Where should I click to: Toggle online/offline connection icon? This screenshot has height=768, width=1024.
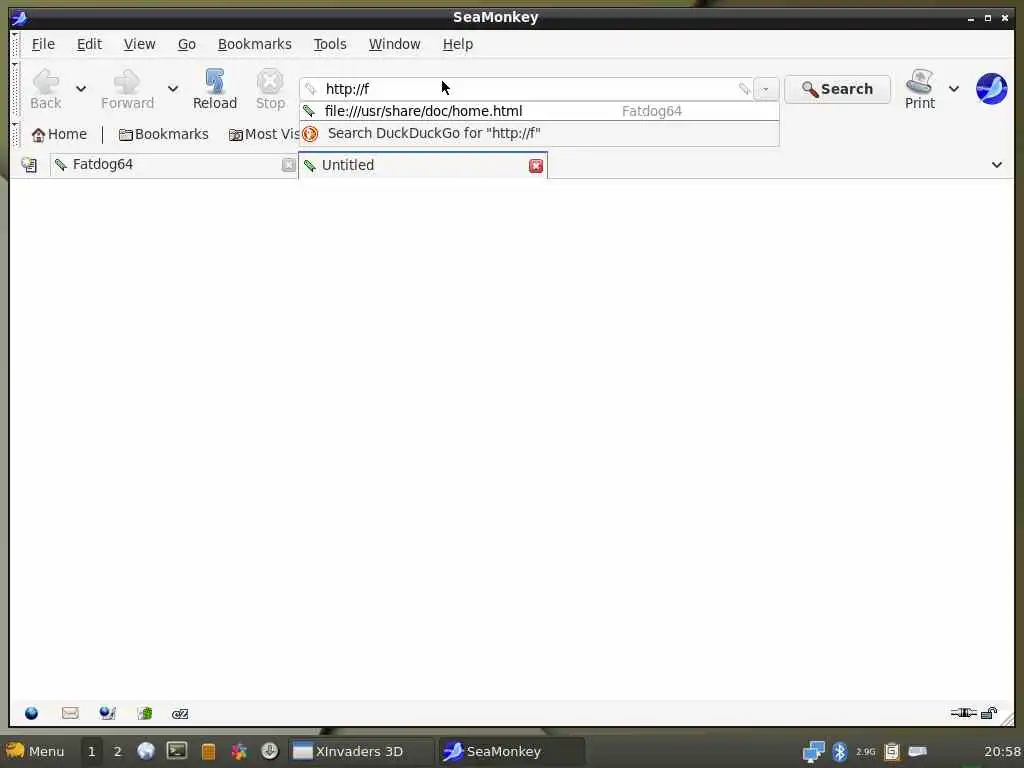tap(963, 712)
